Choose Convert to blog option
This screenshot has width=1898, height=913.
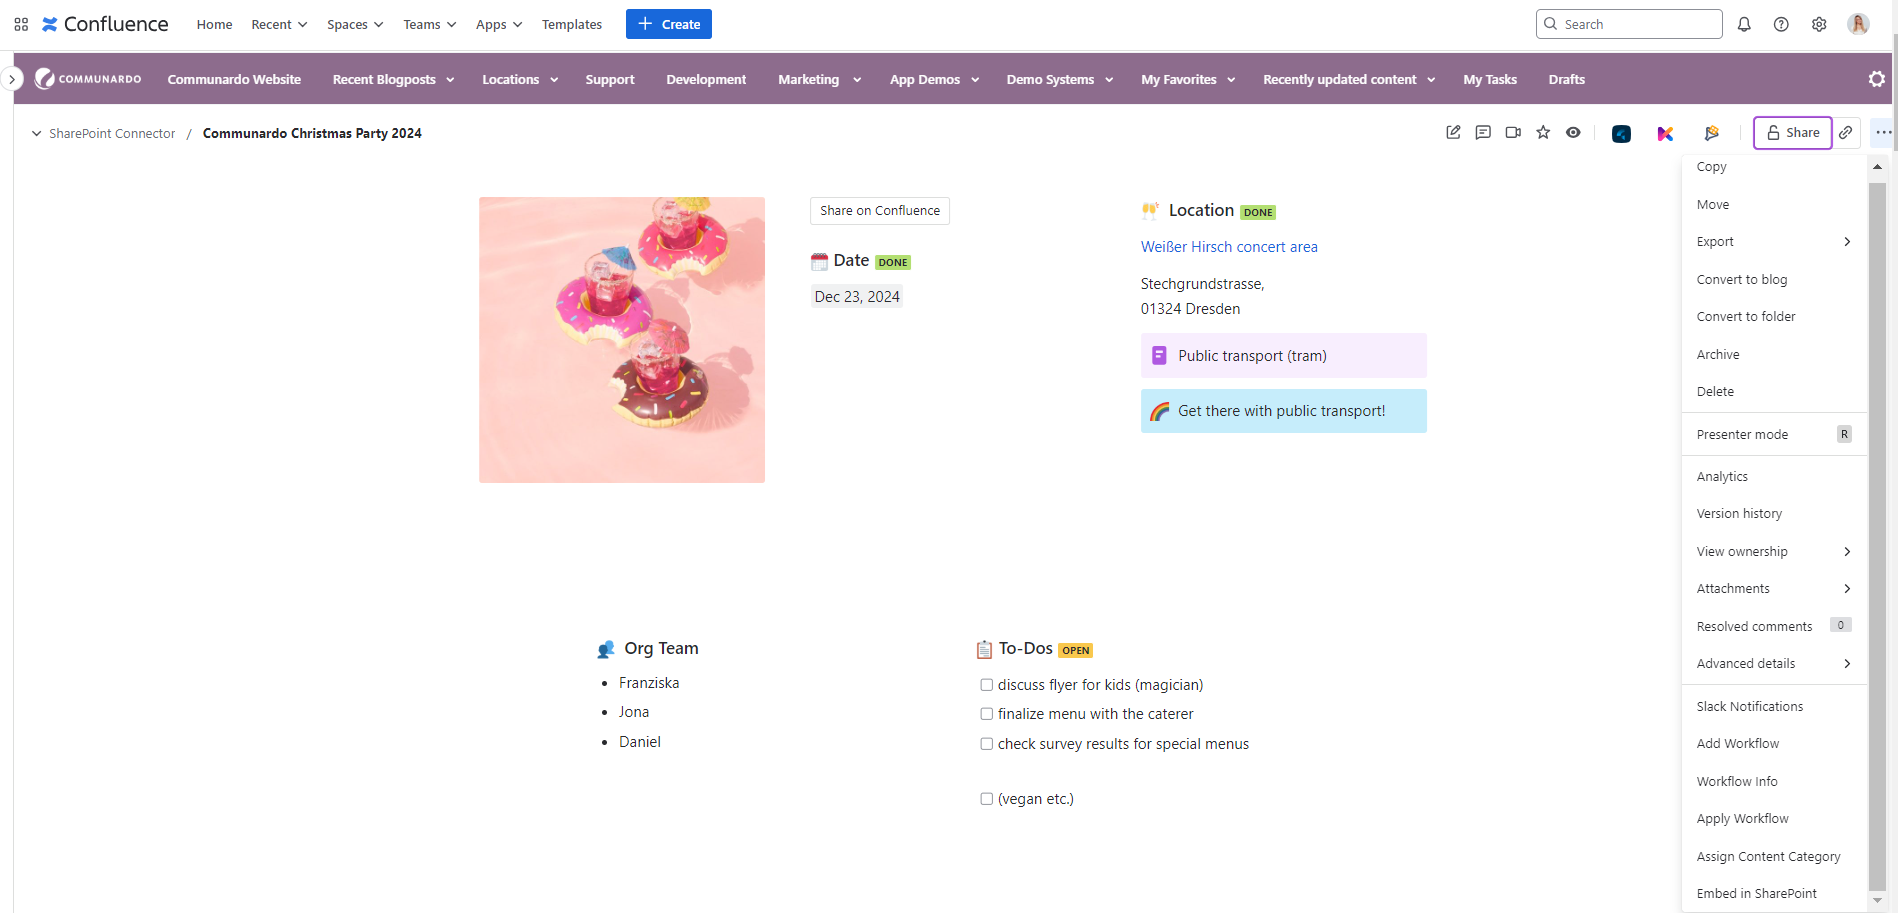(x=1741, y=280)
